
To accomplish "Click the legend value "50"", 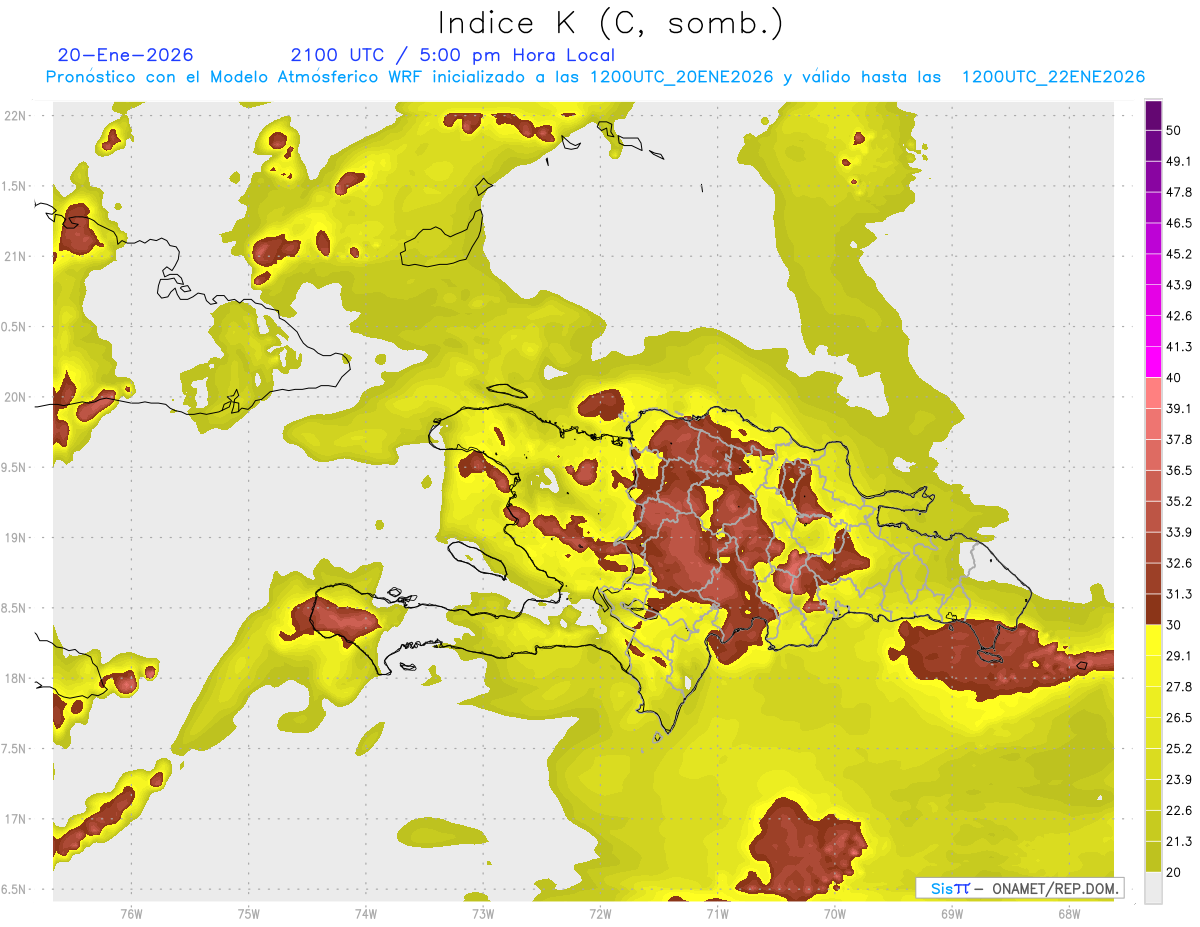I will point(1175,131).
